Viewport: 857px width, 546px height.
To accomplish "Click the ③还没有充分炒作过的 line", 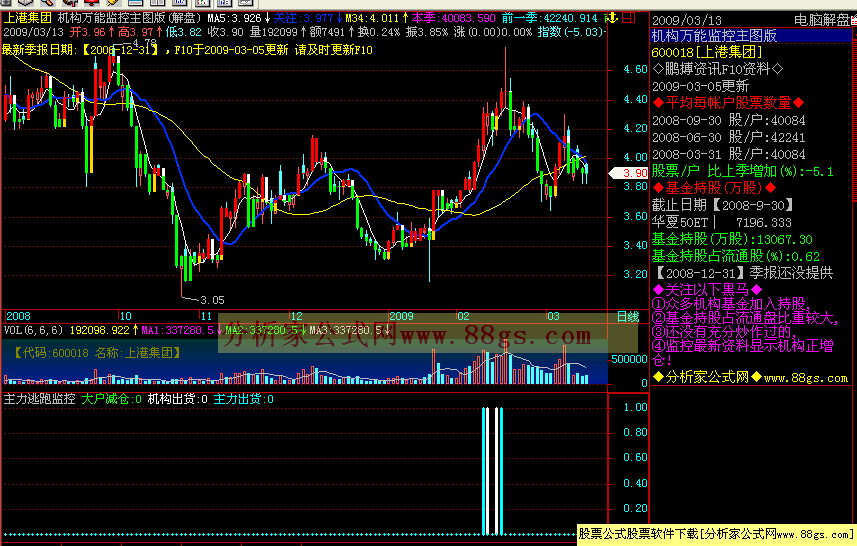I will pos(724,332).
